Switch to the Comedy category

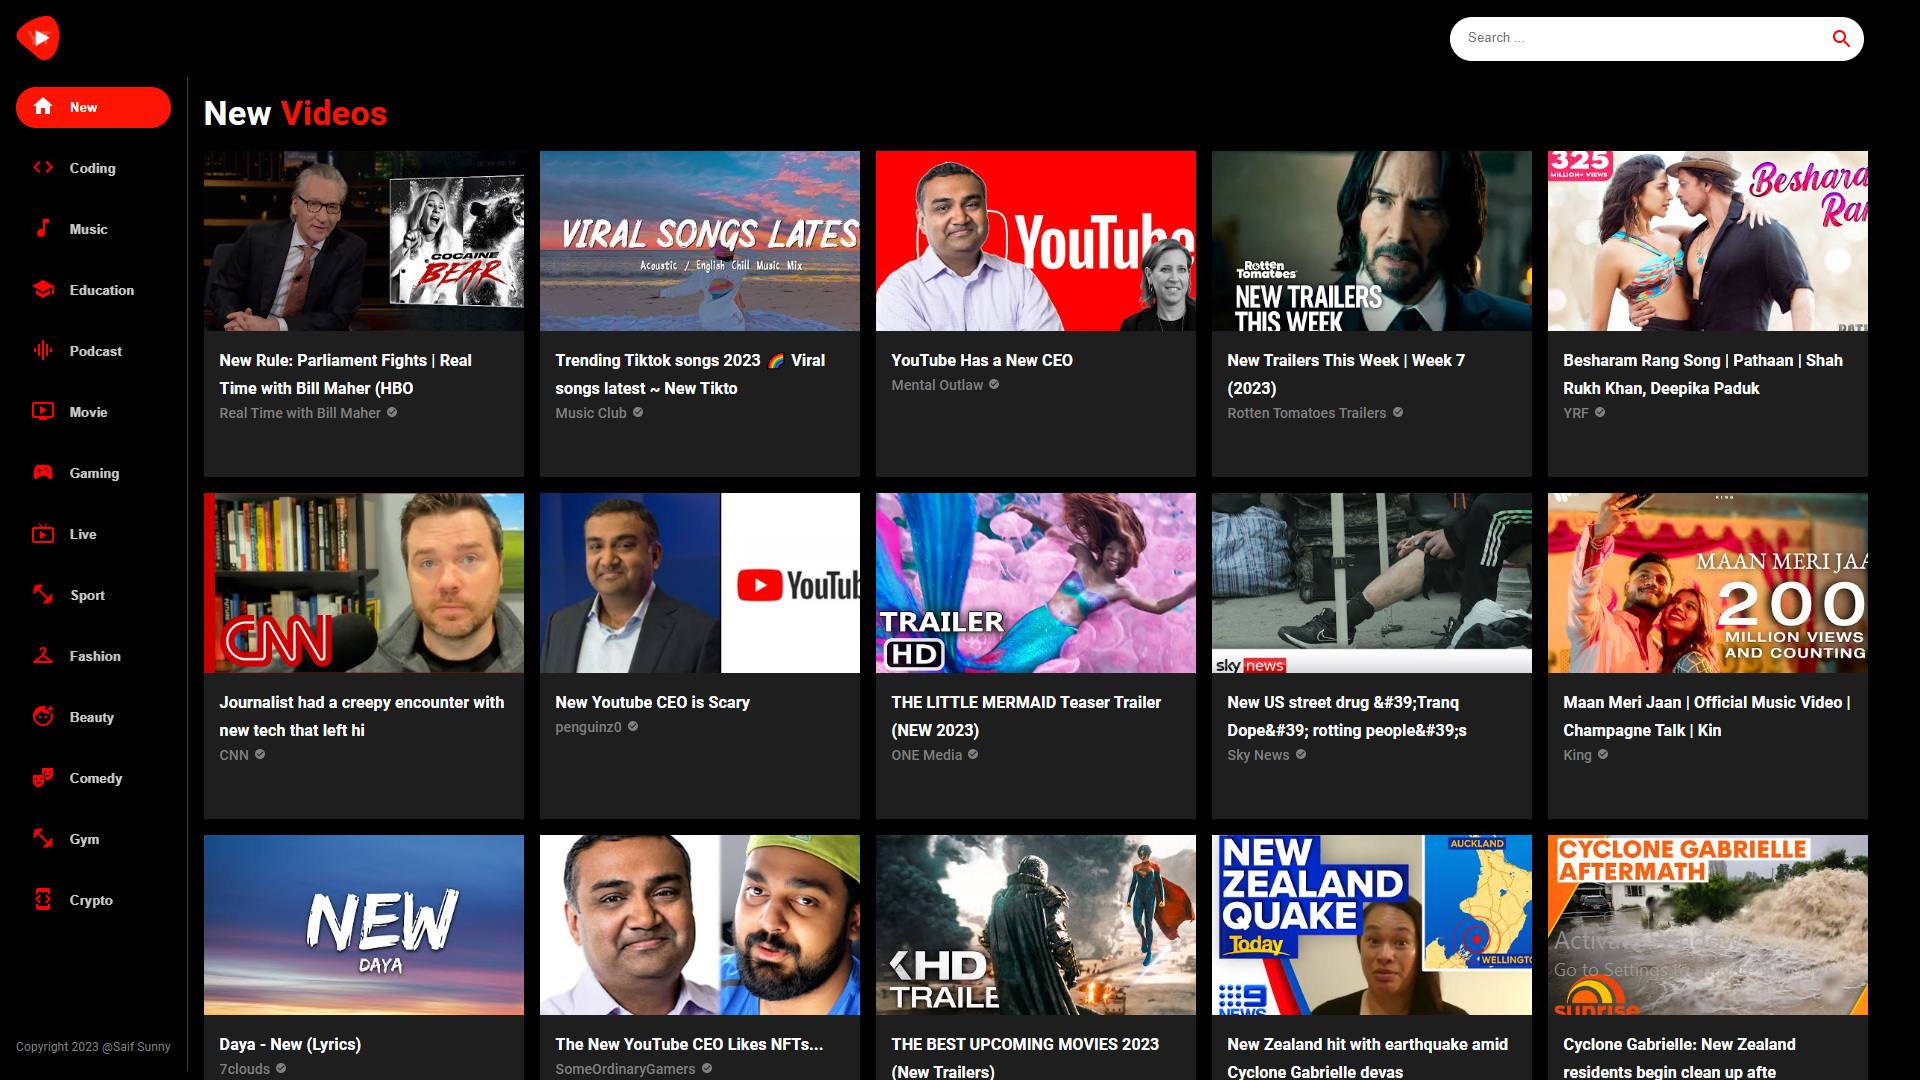(x=95, y=778)
